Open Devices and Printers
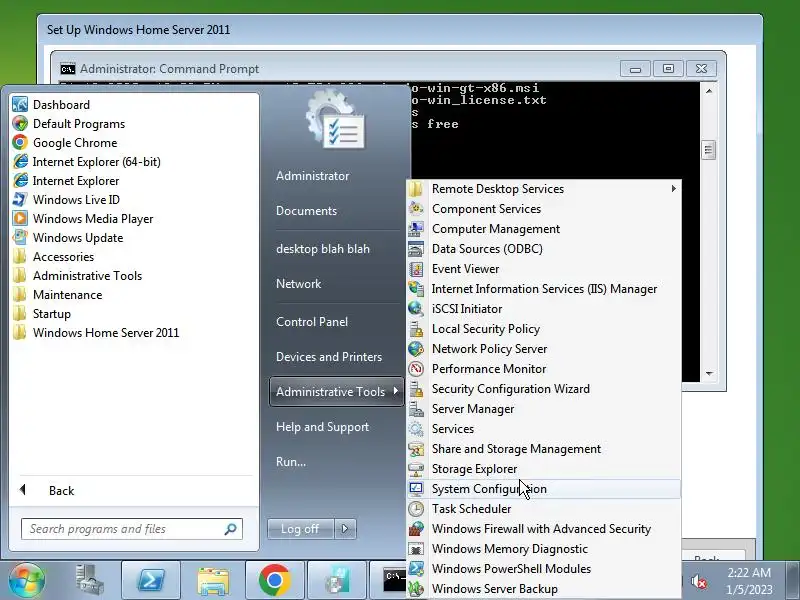Image resolution: width=800 pixels, height=600 pixels. pyautogui.click(x=329, y=357)
